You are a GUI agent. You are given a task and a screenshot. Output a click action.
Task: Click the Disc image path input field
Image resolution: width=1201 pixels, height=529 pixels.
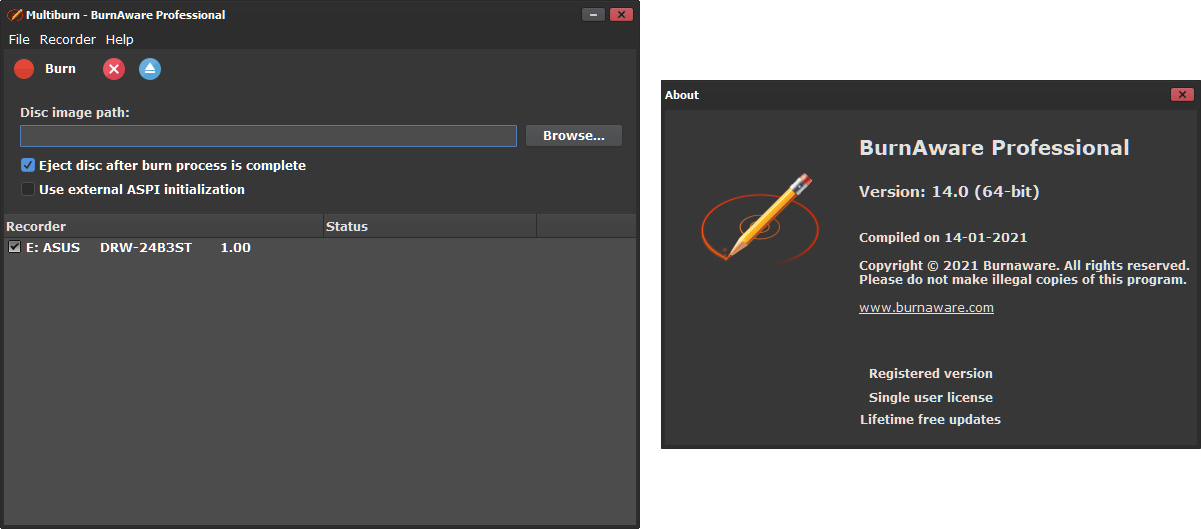pyautogui.click(x=268, y=136)
